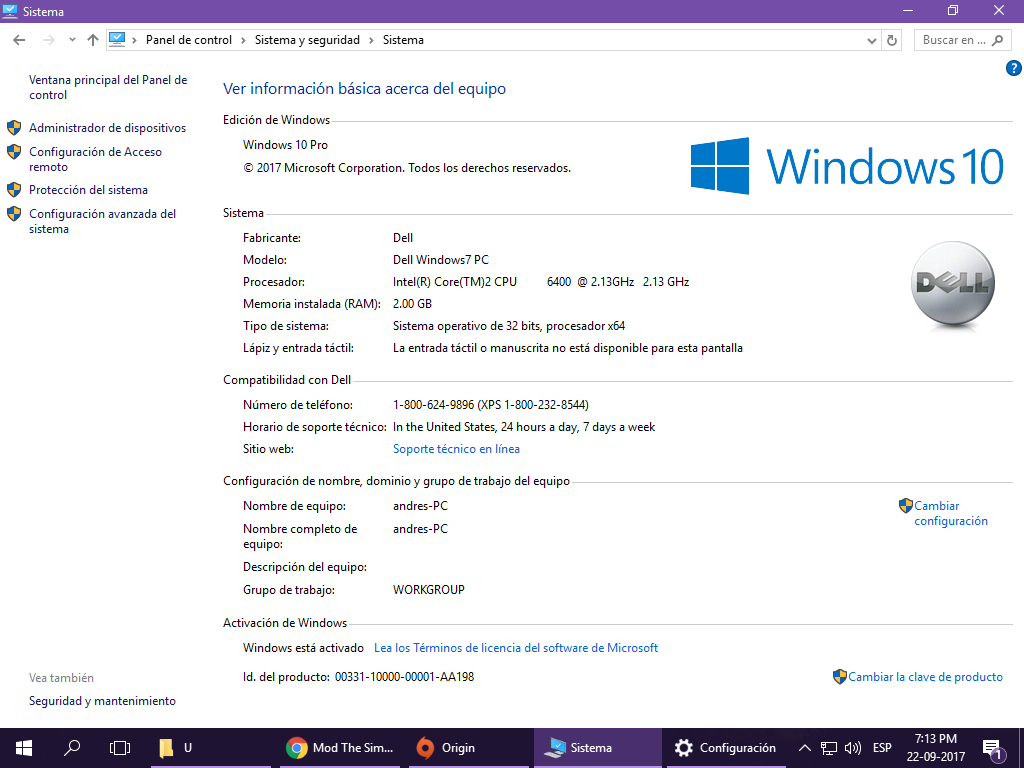Viewport: 1024px width, 768px height.
Task: Go up one level with up arrow
Action: (x=93, y=40)
